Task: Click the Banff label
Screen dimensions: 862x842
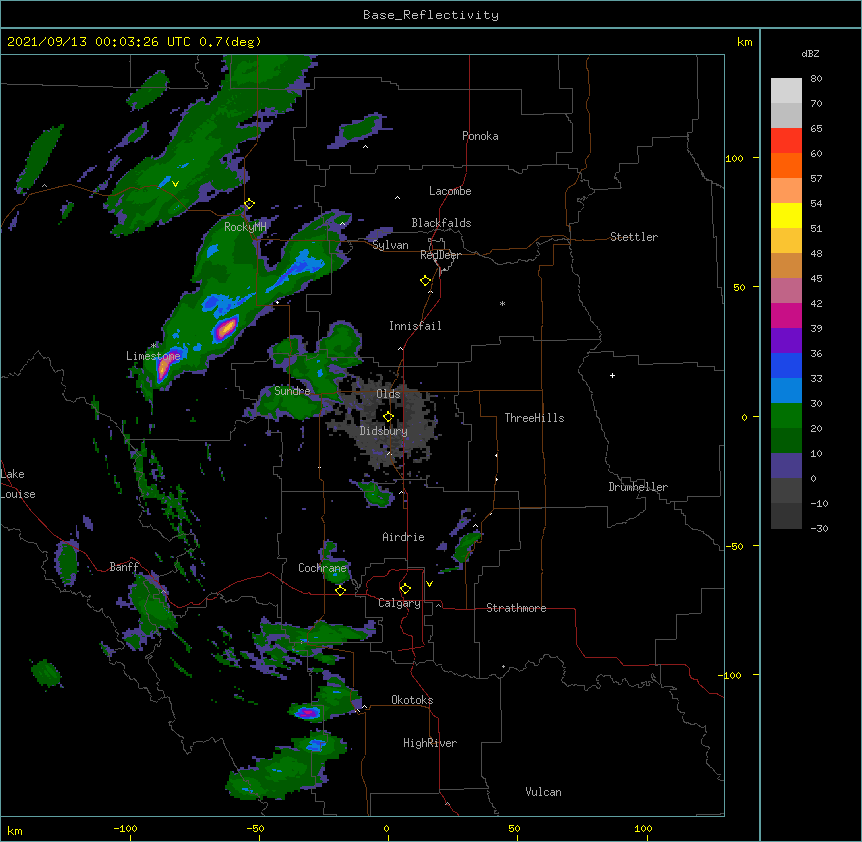Action: 124,567
